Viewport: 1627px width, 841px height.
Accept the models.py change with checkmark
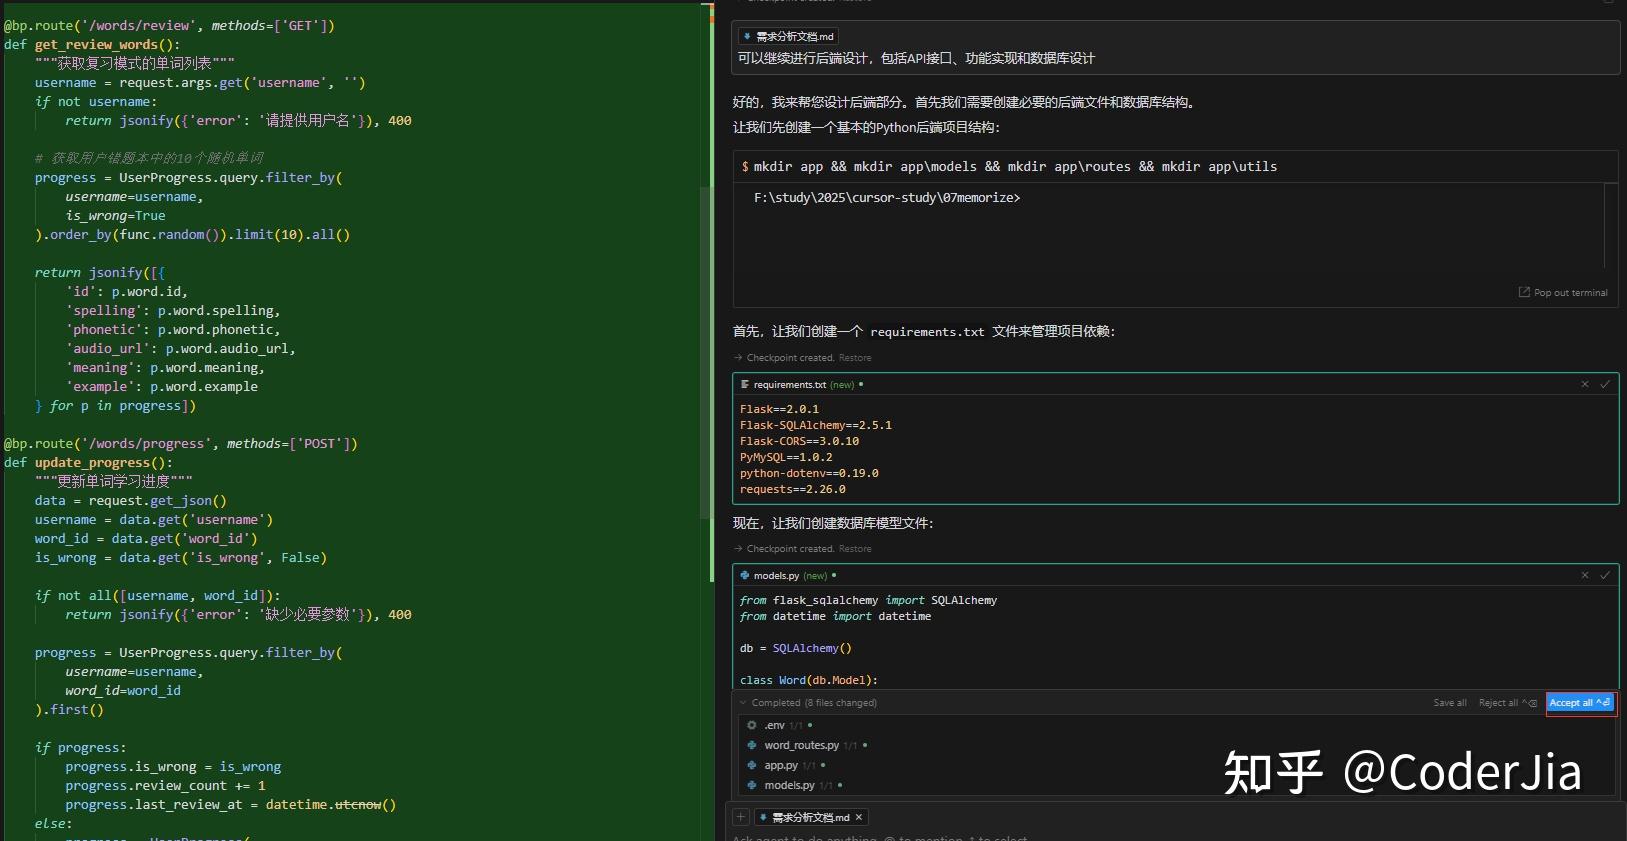click(x=1605, y=575)
